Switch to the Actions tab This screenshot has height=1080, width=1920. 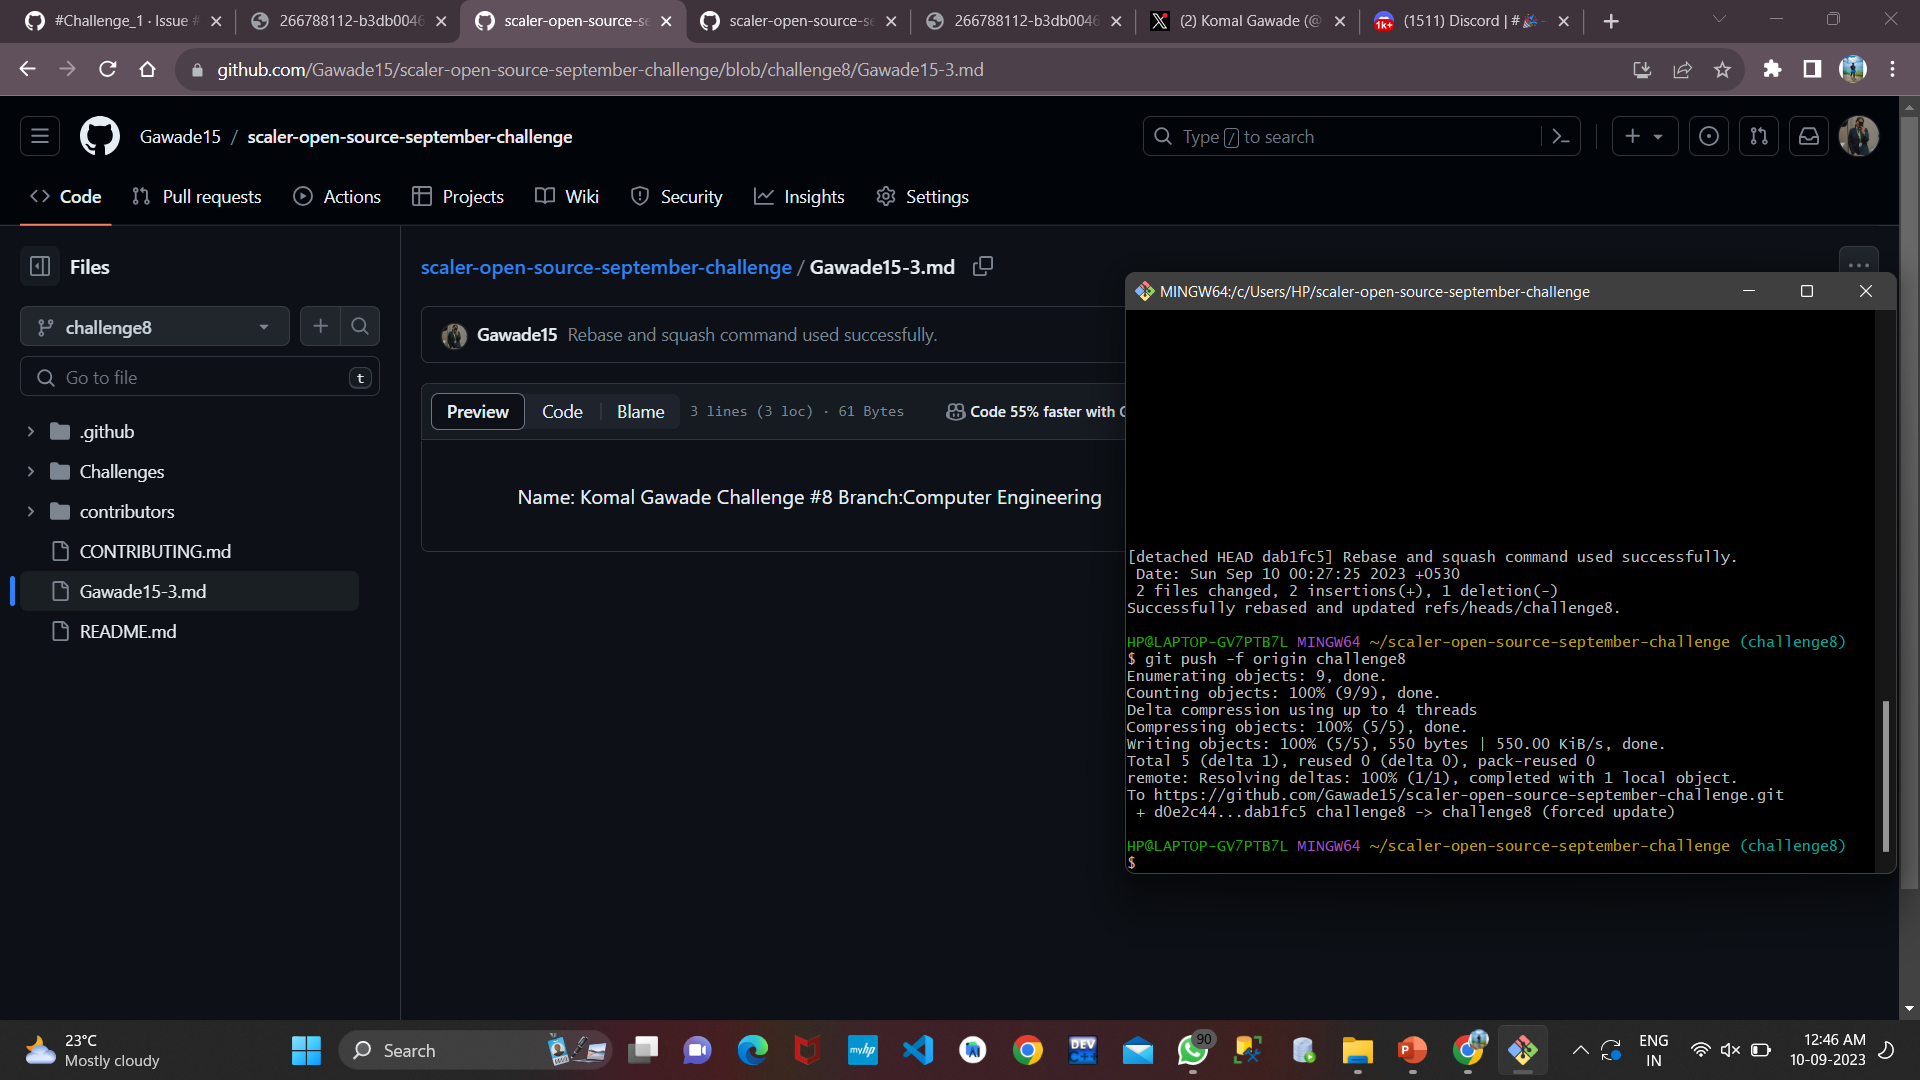point(337,196)
